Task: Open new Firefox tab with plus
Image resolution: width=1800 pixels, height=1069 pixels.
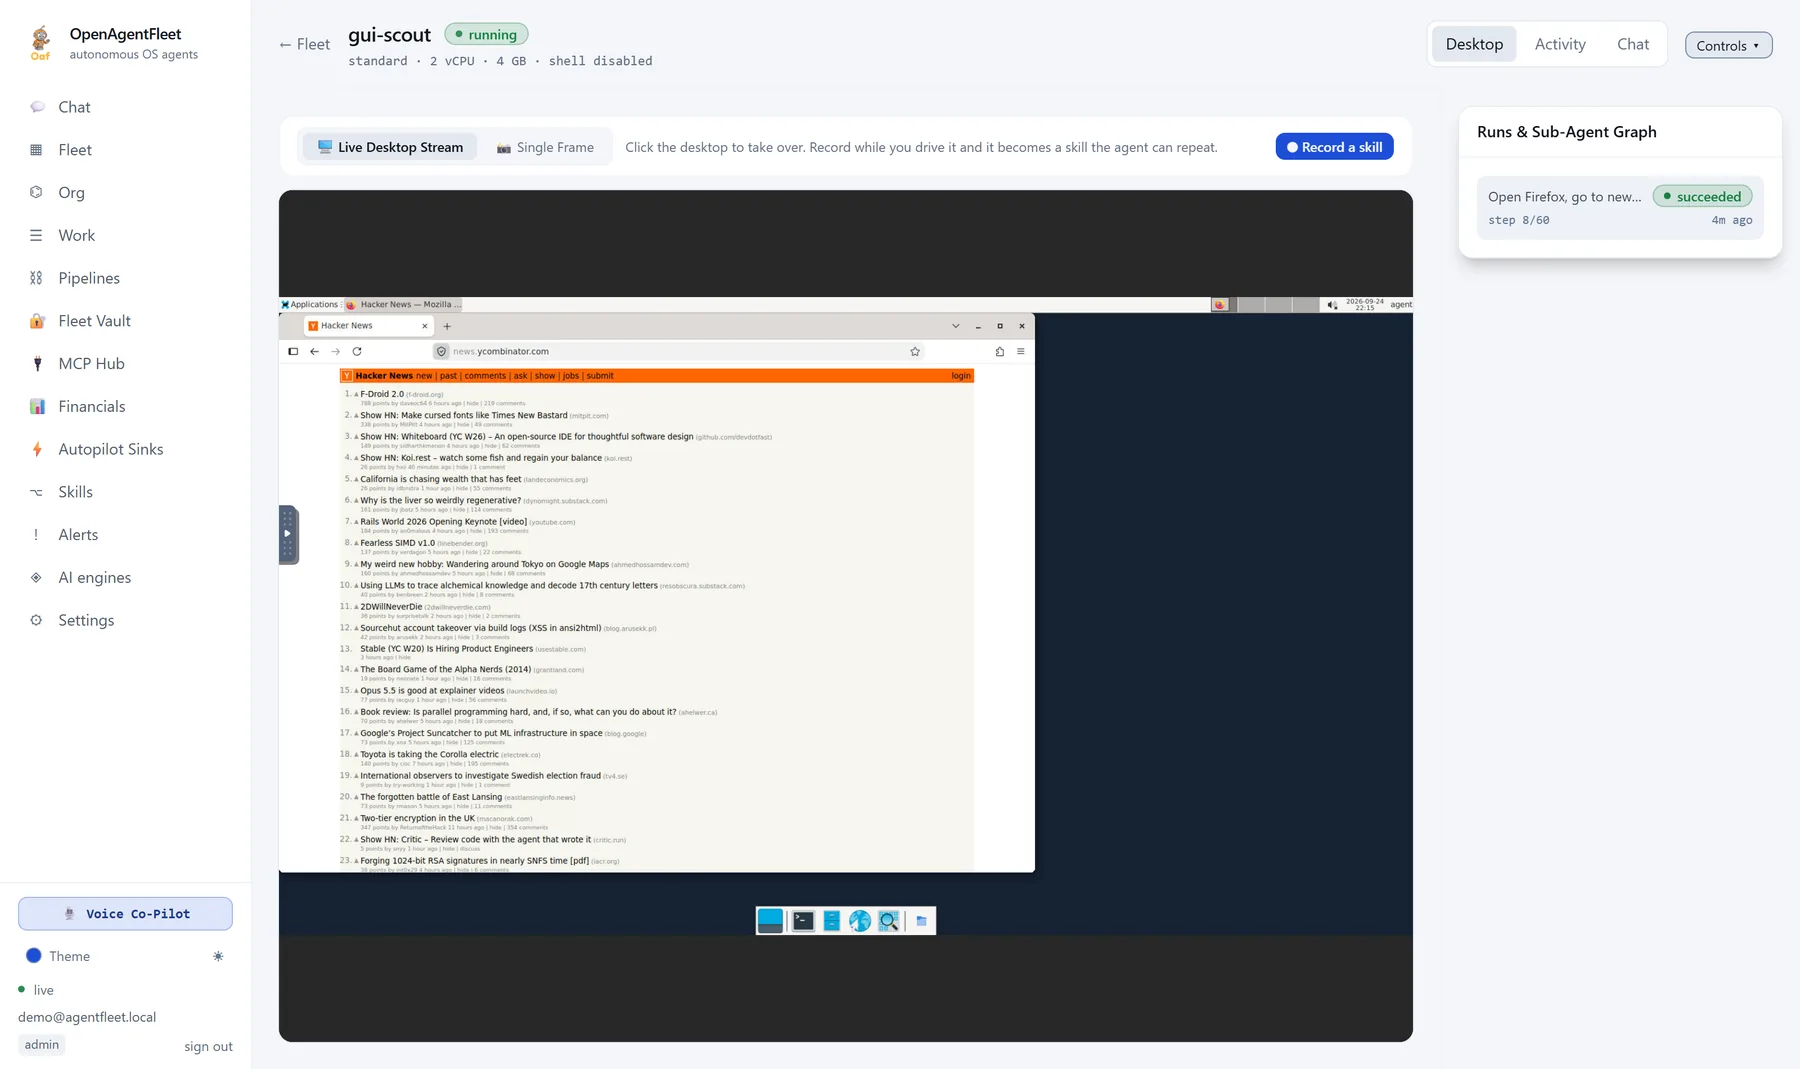Action: pos(447,326)
